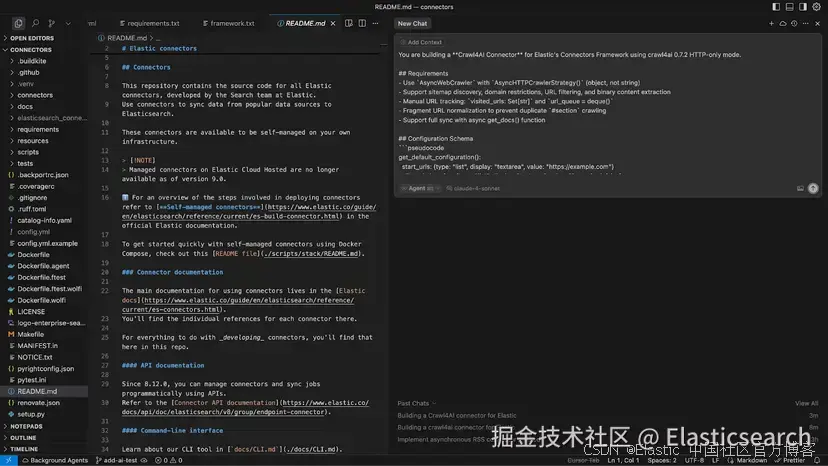The width and height of the screenshot is (828, 466).
Task: Click inside the chat prompt text area
Action: 607,111
